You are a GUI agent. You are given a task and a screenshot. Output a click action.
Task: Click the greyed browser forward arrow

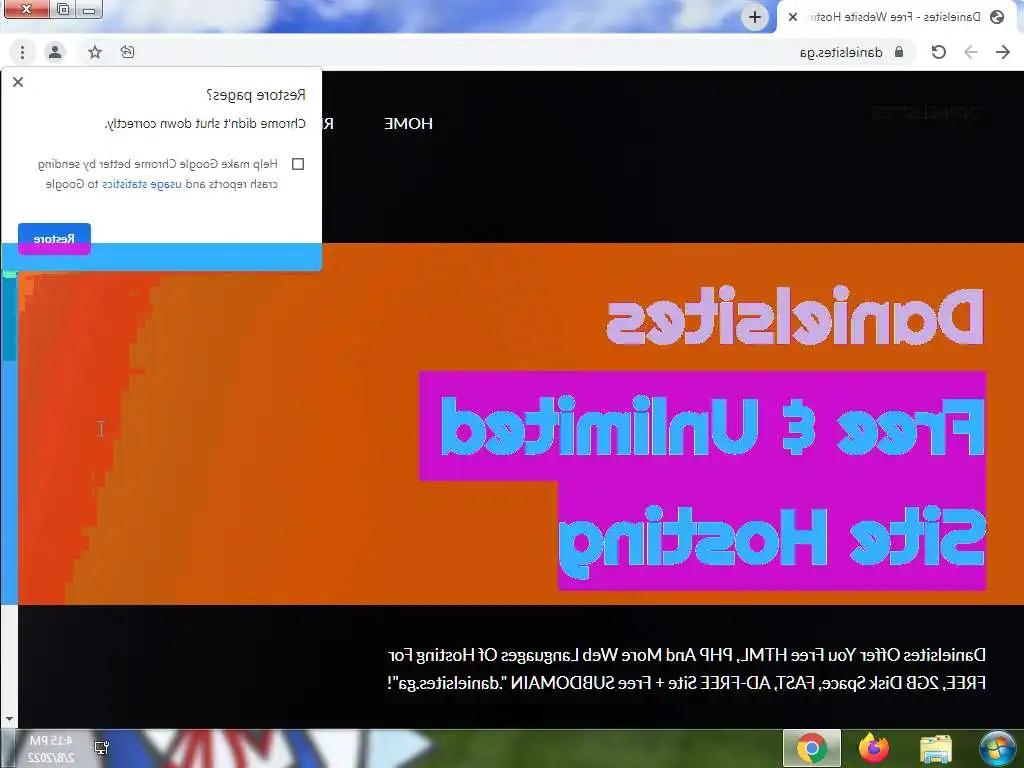pyautogui.click(x=971, y=52)
